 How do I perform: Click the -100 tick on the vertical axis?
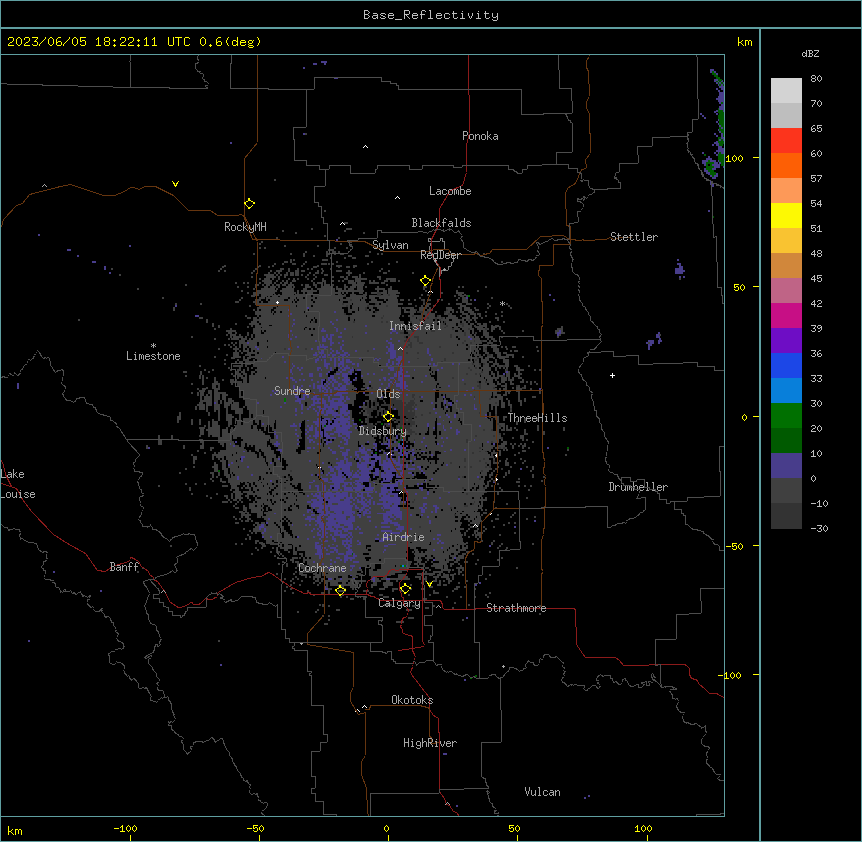tap(731, 675)
